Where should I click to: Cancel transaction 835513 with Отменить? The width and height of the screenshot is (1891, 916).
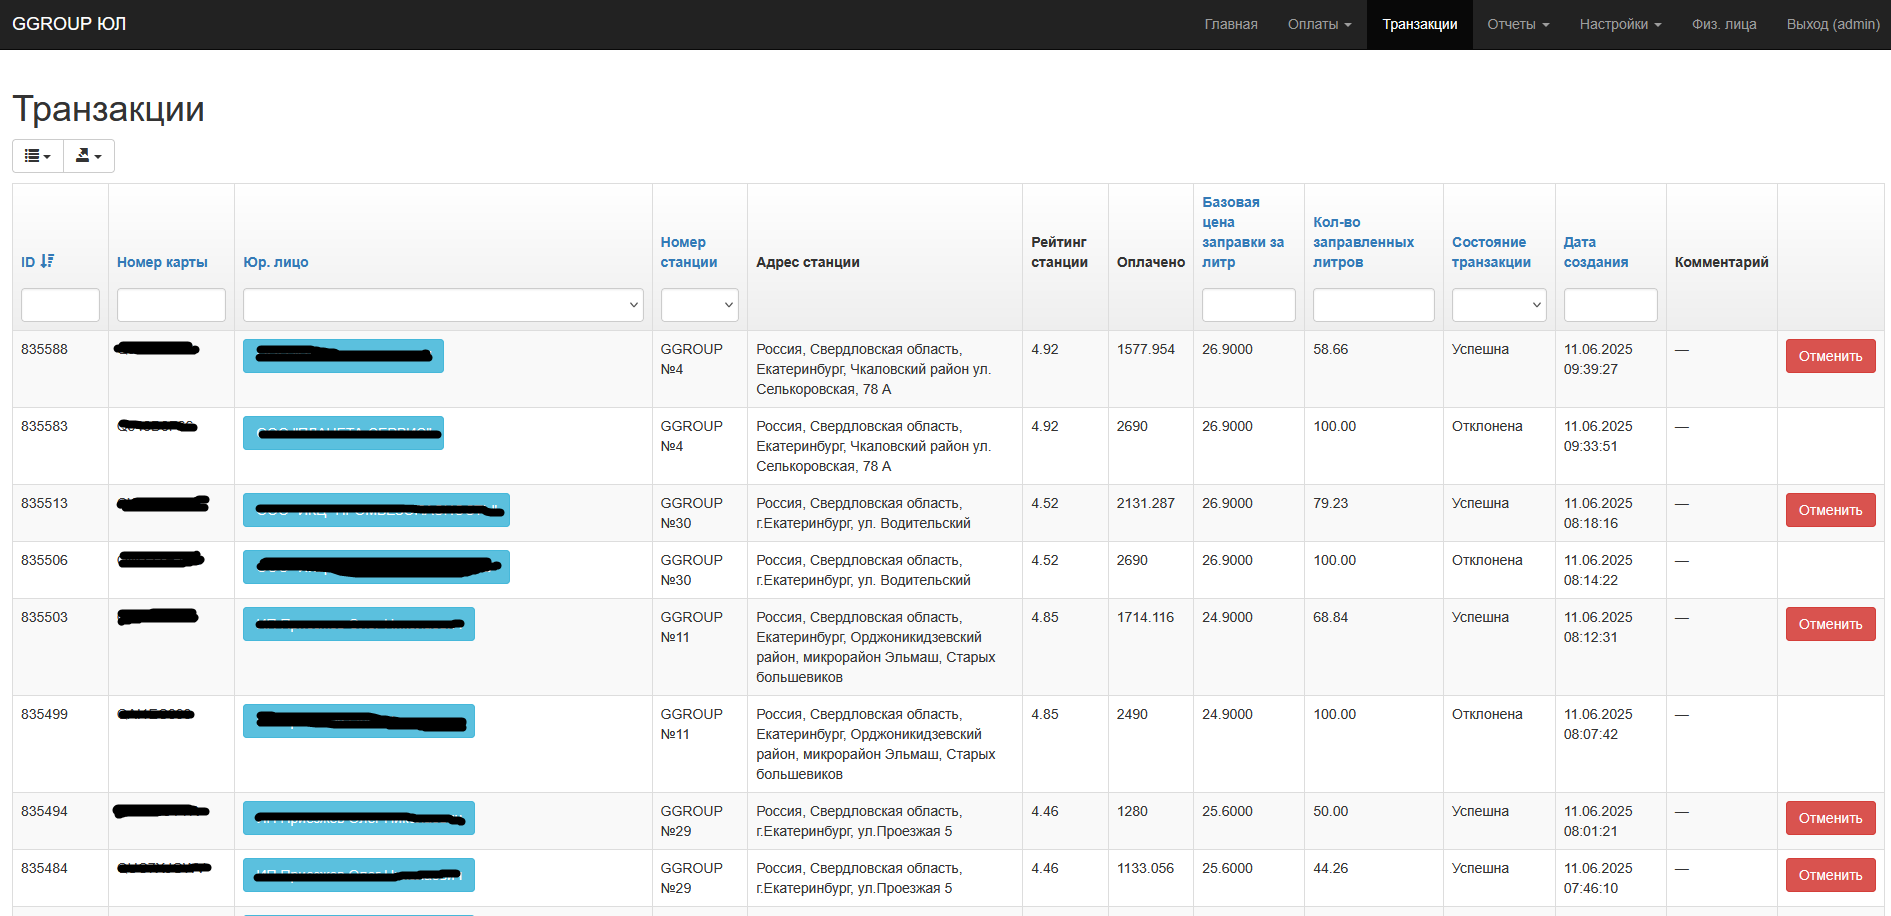(x=1830, y=510)
